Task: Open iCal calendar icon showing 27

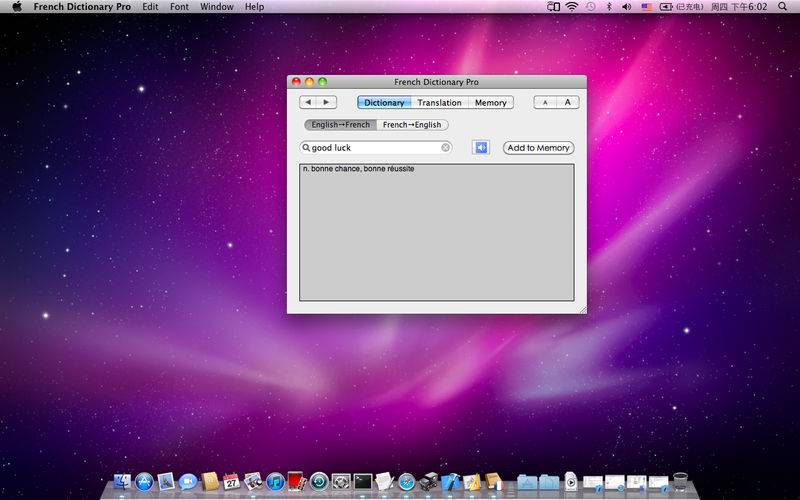Action: pyautogui.click(x=231, y=481)
